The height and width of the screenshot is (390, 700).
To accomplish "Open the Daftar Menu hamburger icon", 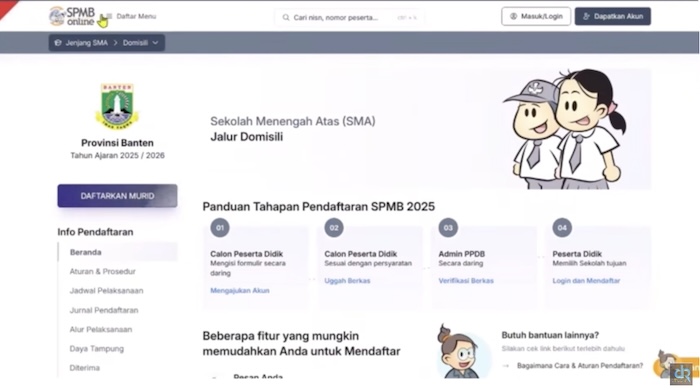I will pyautogui.click(x=109, y=16).
